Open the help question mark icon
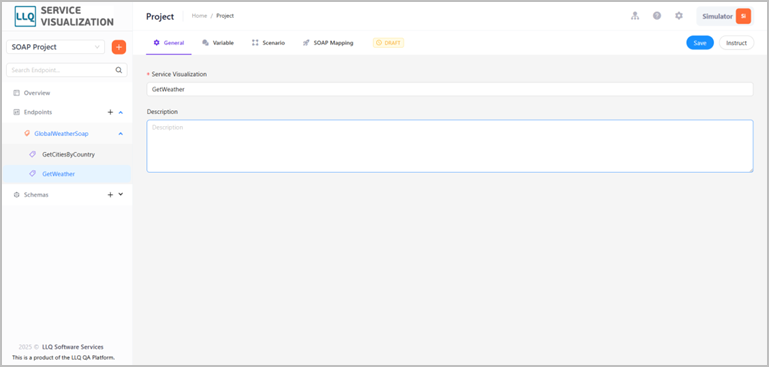 point(657,16)
